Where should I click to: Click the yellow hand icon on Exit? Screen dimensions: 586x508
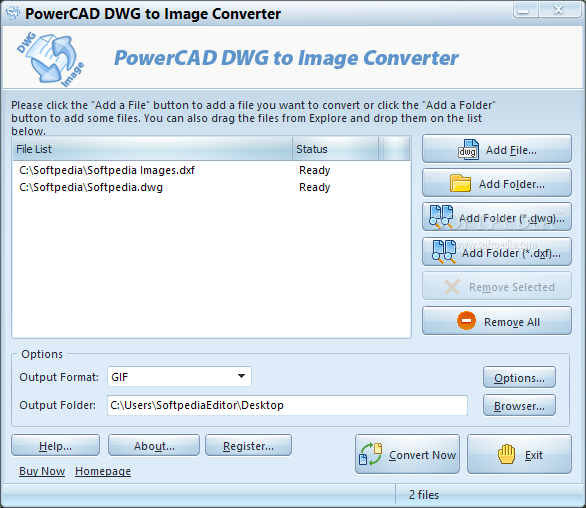(506, 454)
